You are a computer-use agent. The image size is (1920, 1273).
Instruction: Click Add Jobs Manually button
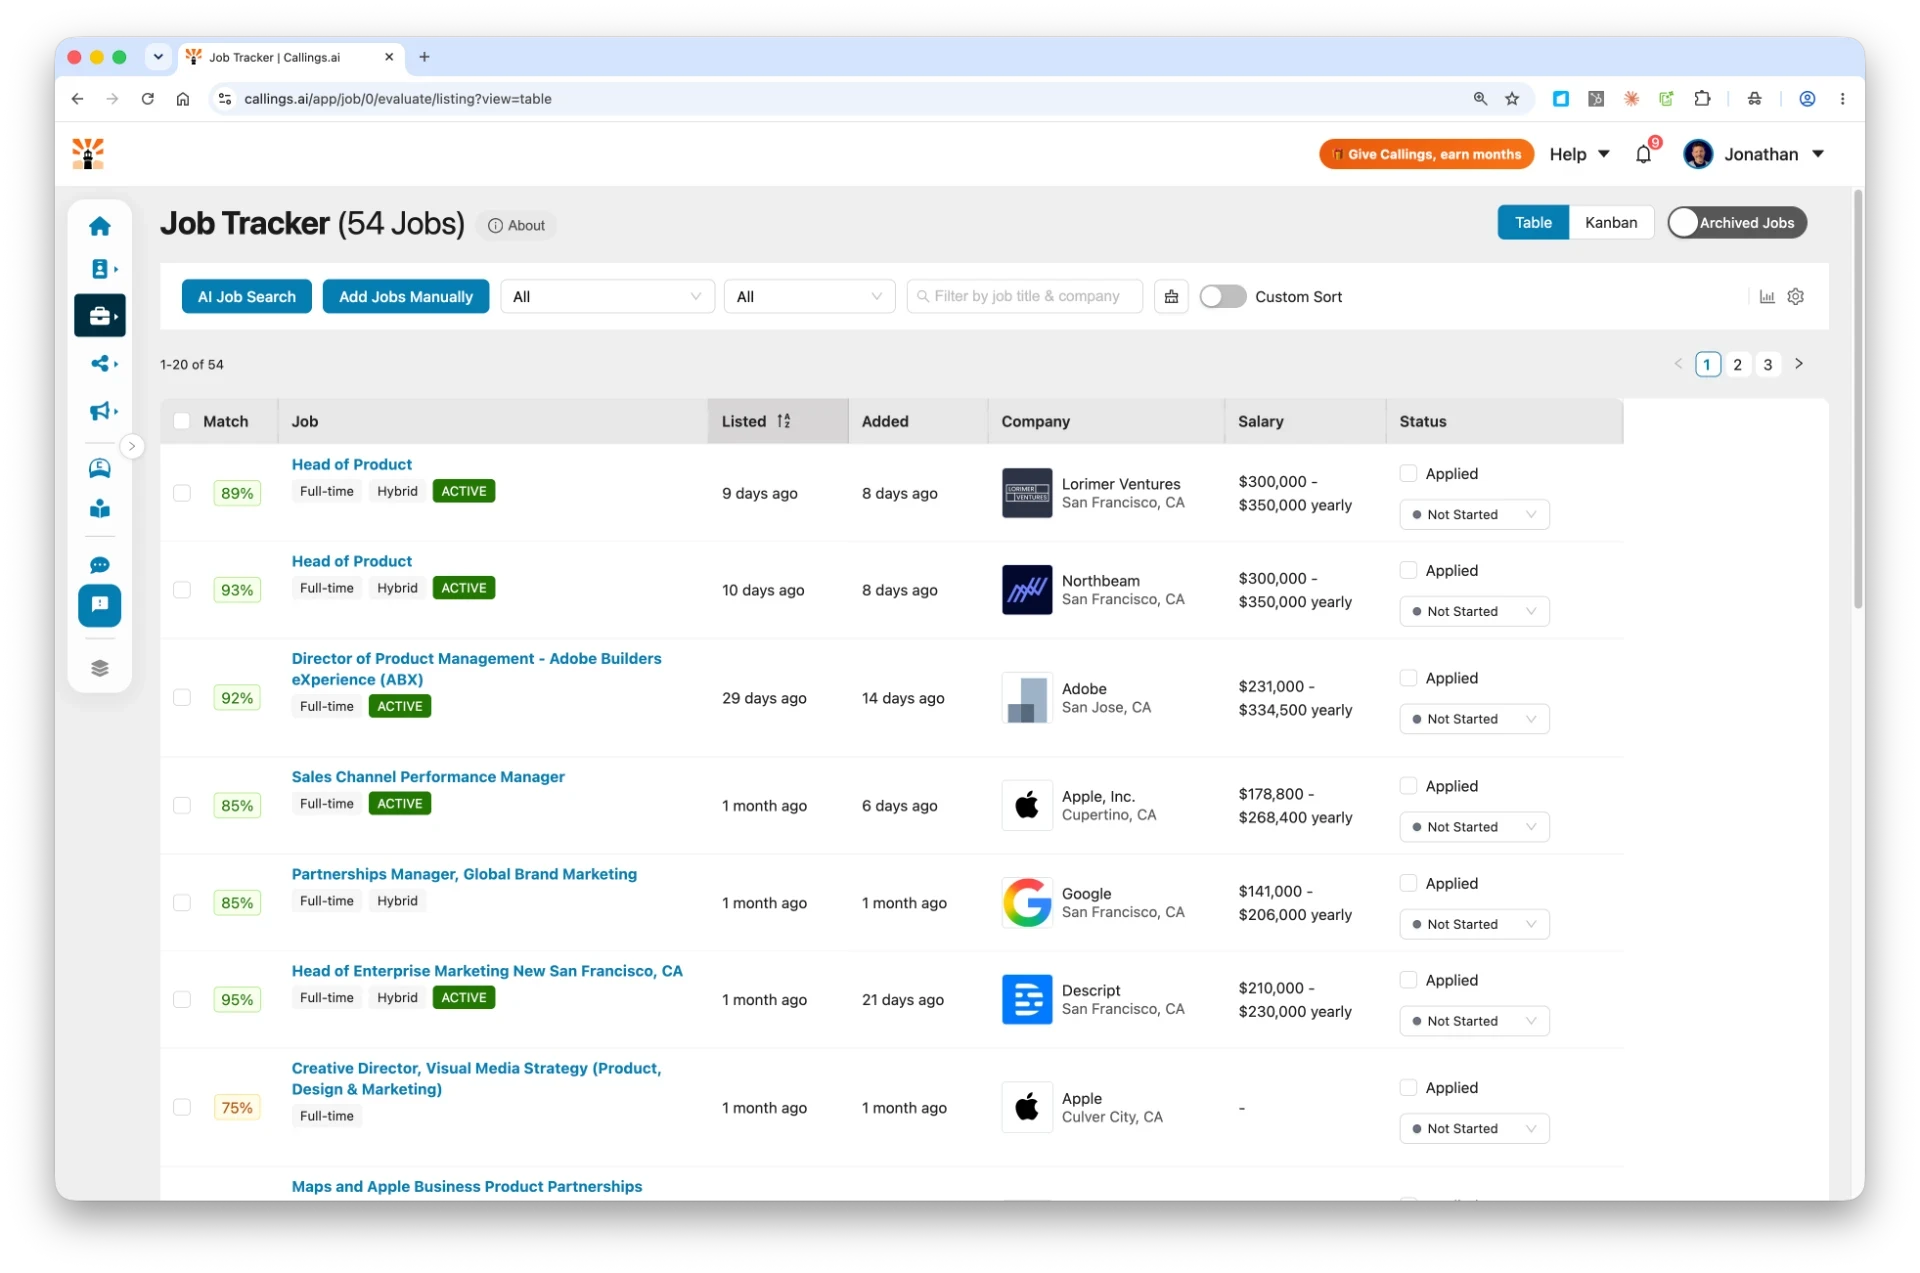coord(406,297)
